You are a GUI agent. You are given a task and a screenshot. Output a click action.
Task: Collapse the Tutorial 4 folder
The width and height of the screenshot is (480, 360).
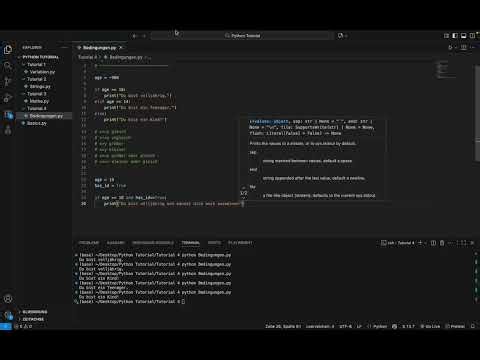[36, 108]
